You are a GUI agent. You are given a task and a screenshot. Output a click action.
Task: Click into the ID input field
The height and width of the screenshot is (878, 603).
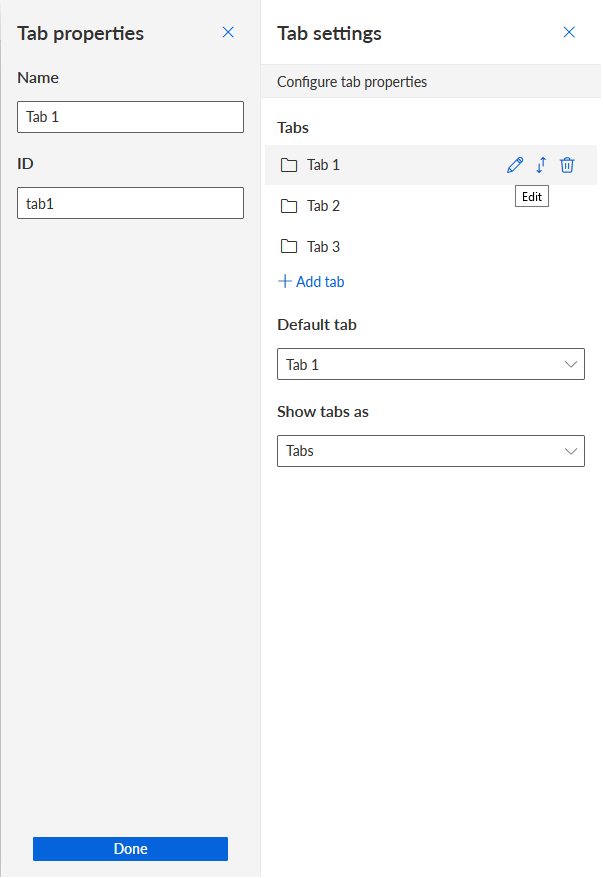click(130, 203)
